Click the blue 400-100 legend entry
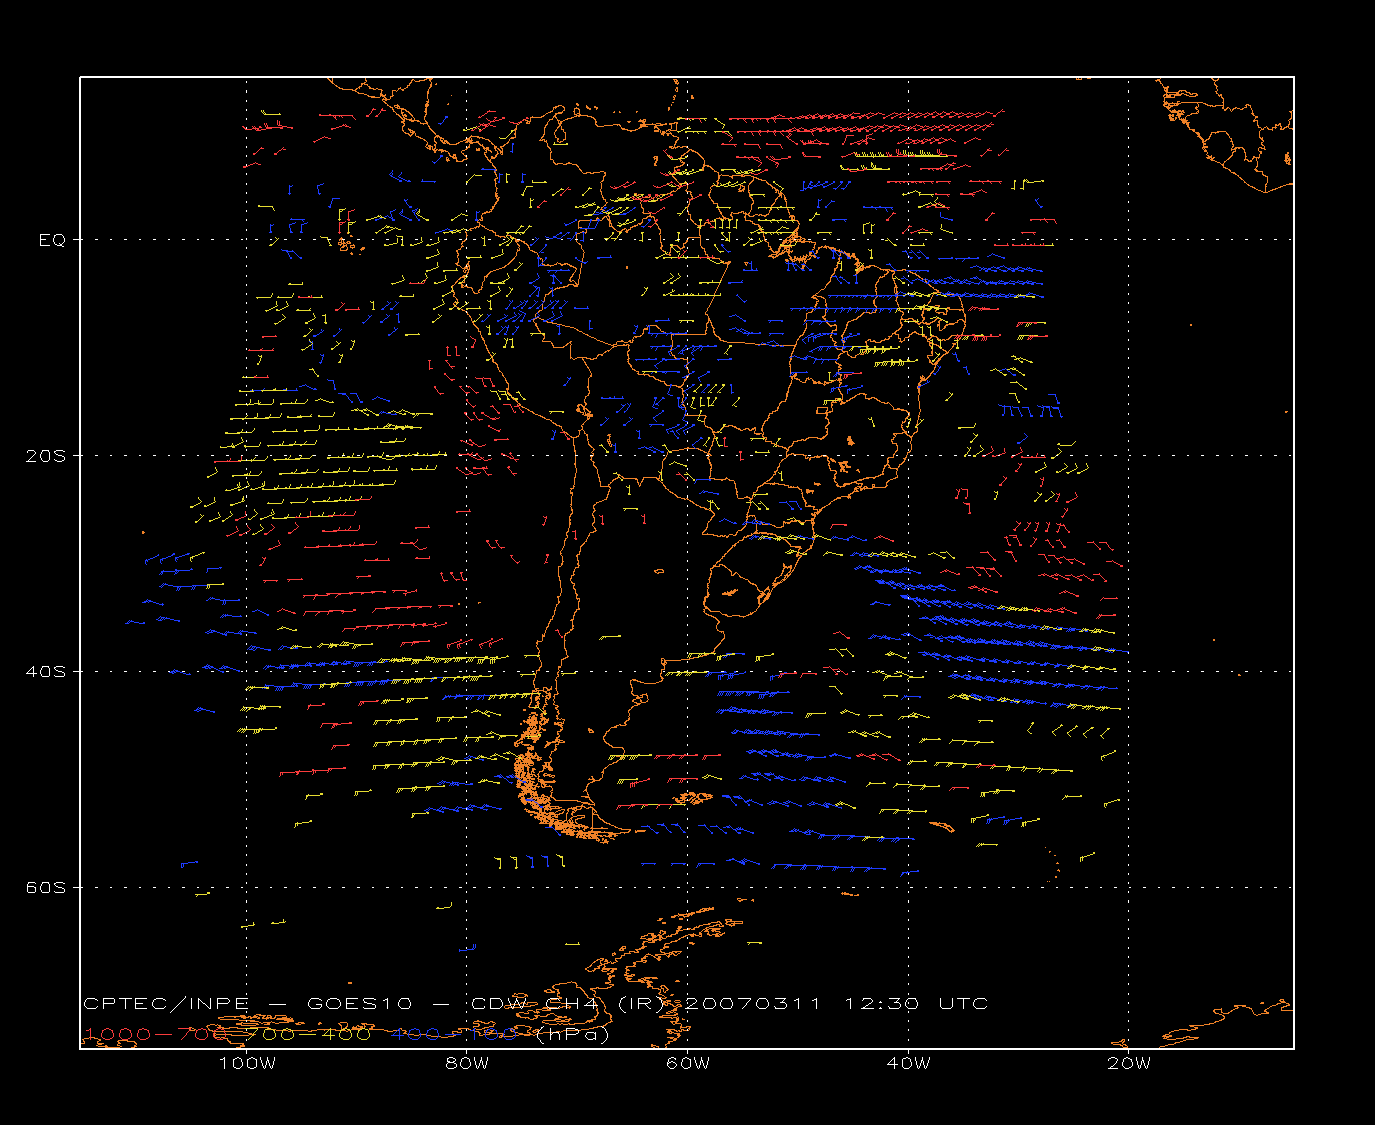Viewport: 1375px width, 1125px height. [455, 1035]
